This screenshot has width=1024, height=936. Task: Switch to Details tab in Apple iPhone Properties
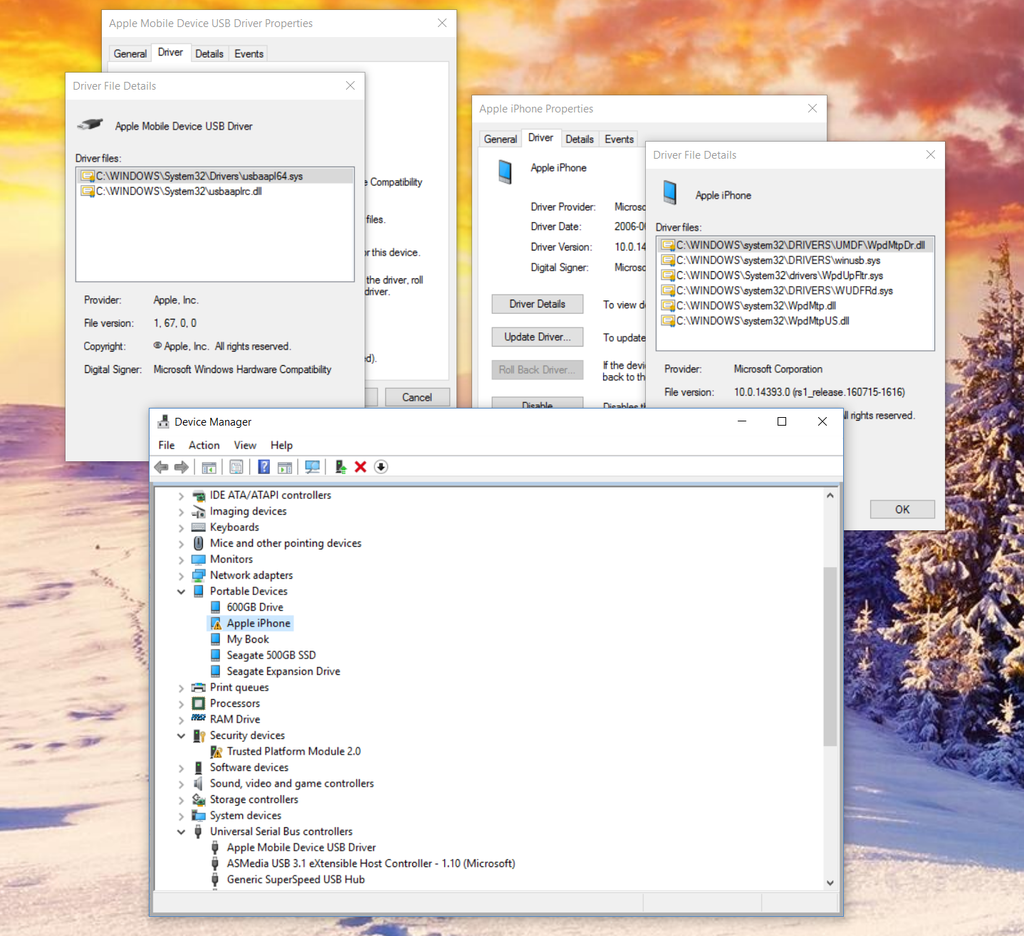[x=579, y=139]
